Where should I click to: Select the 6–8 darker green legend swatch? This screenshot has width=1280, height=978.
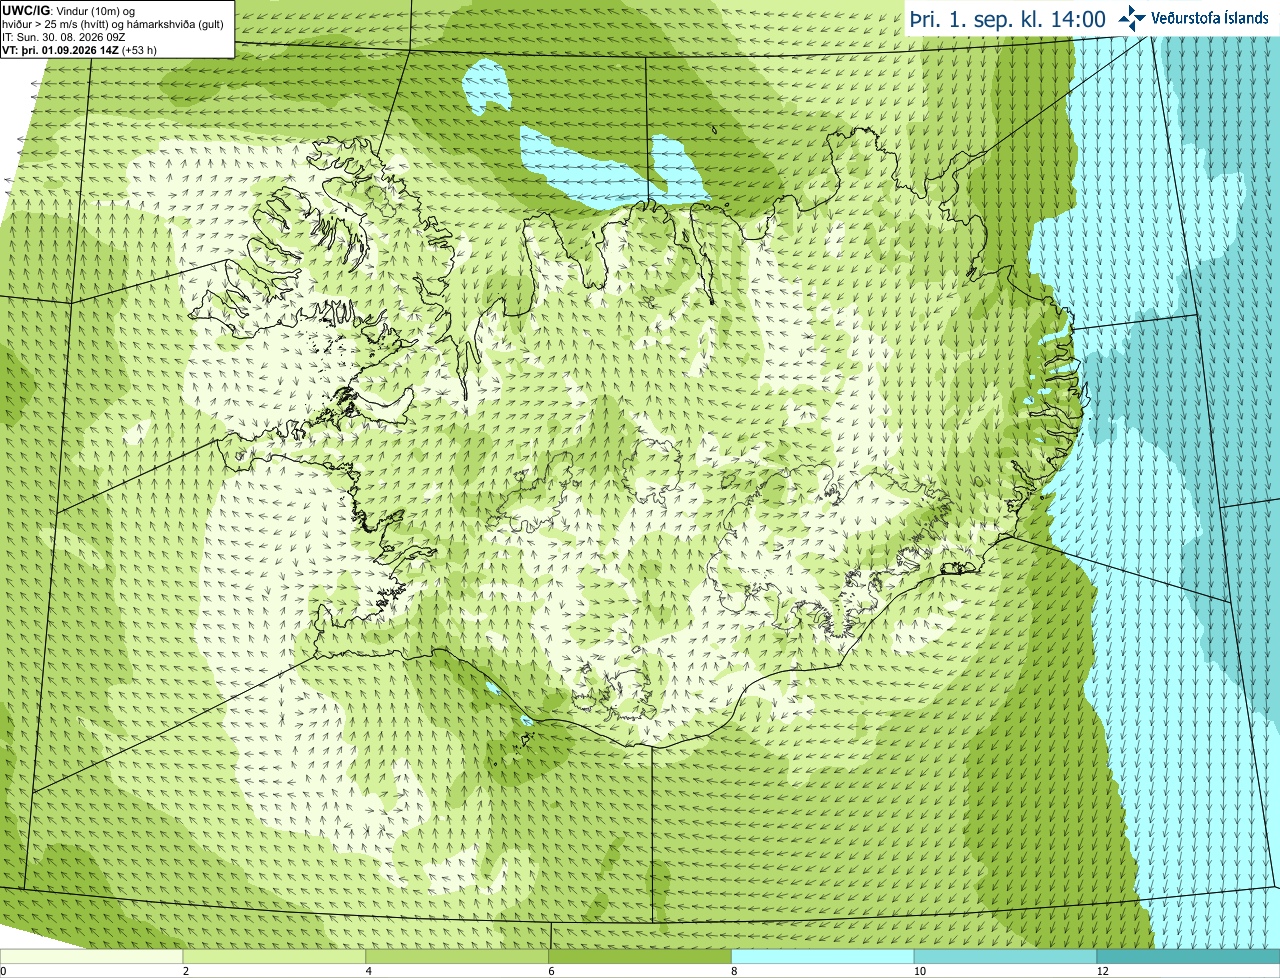click(640, 956)
